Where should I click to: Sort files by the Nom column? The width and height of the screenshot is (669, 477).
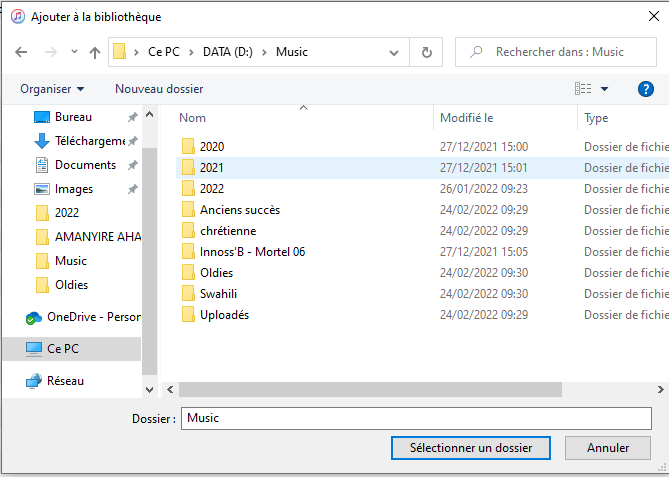click(x=192, y=118)
